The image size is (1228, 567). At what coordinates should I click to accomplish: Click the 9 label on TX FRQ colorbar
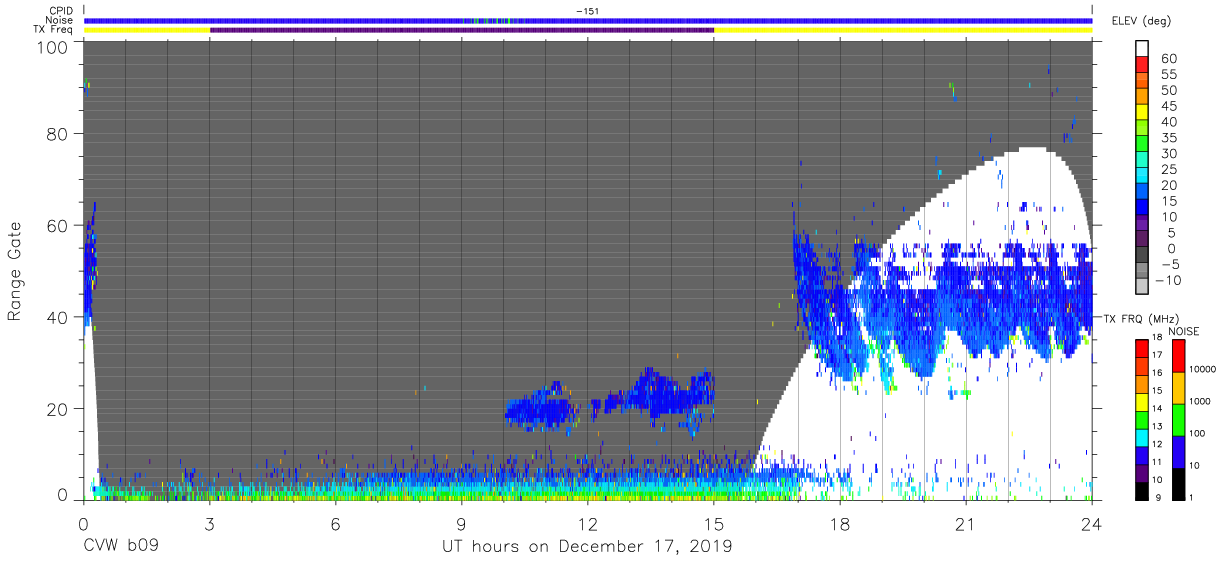[x=1160, y=497]
